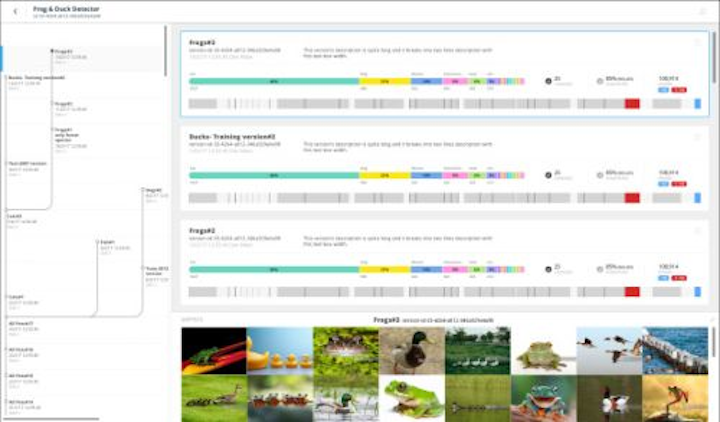Click the image preview grid scrollbar
The height and width of the screenshot is (422, 720).
point(714,342)
